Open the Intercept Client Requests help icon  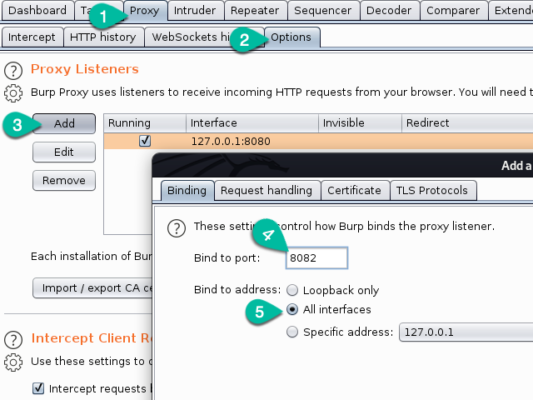coord(13,340)
